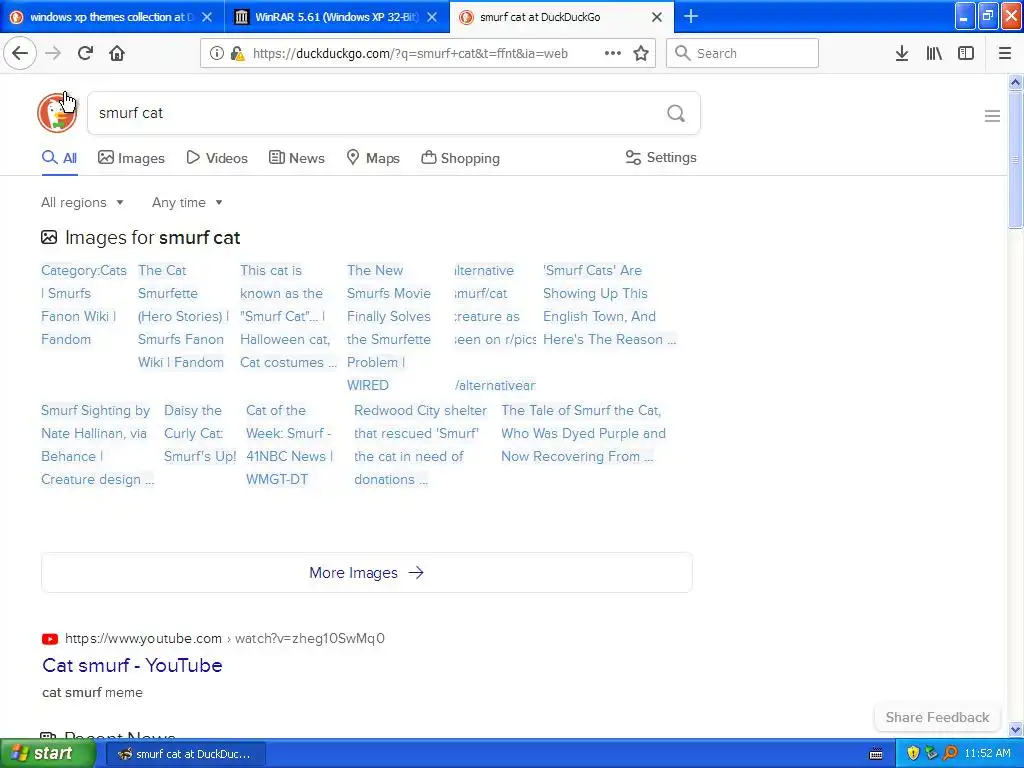The width and height of the screenshot is (1024, 768).
Task: Open 'This cat is known as' link
Action: click(288, 316)
